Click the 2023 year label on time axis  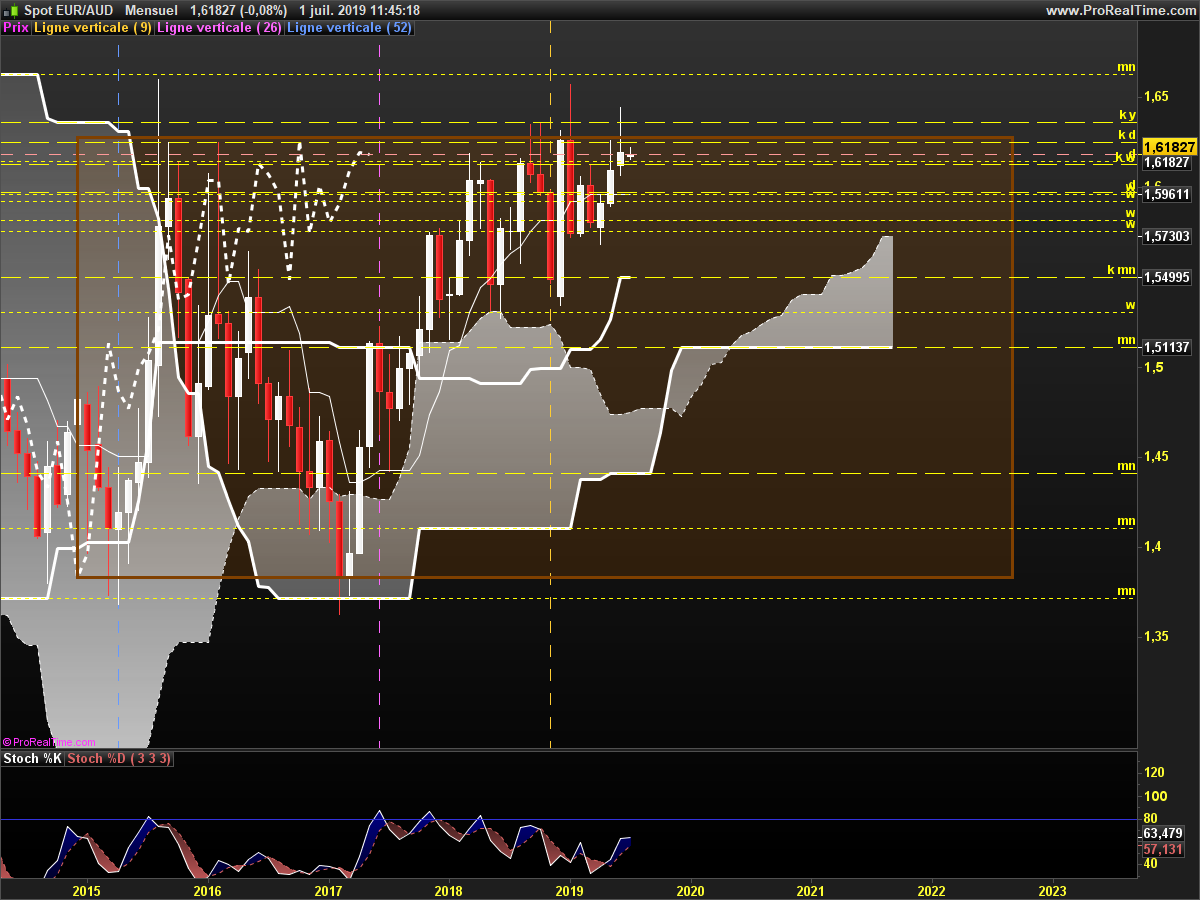pos(1053,890)
